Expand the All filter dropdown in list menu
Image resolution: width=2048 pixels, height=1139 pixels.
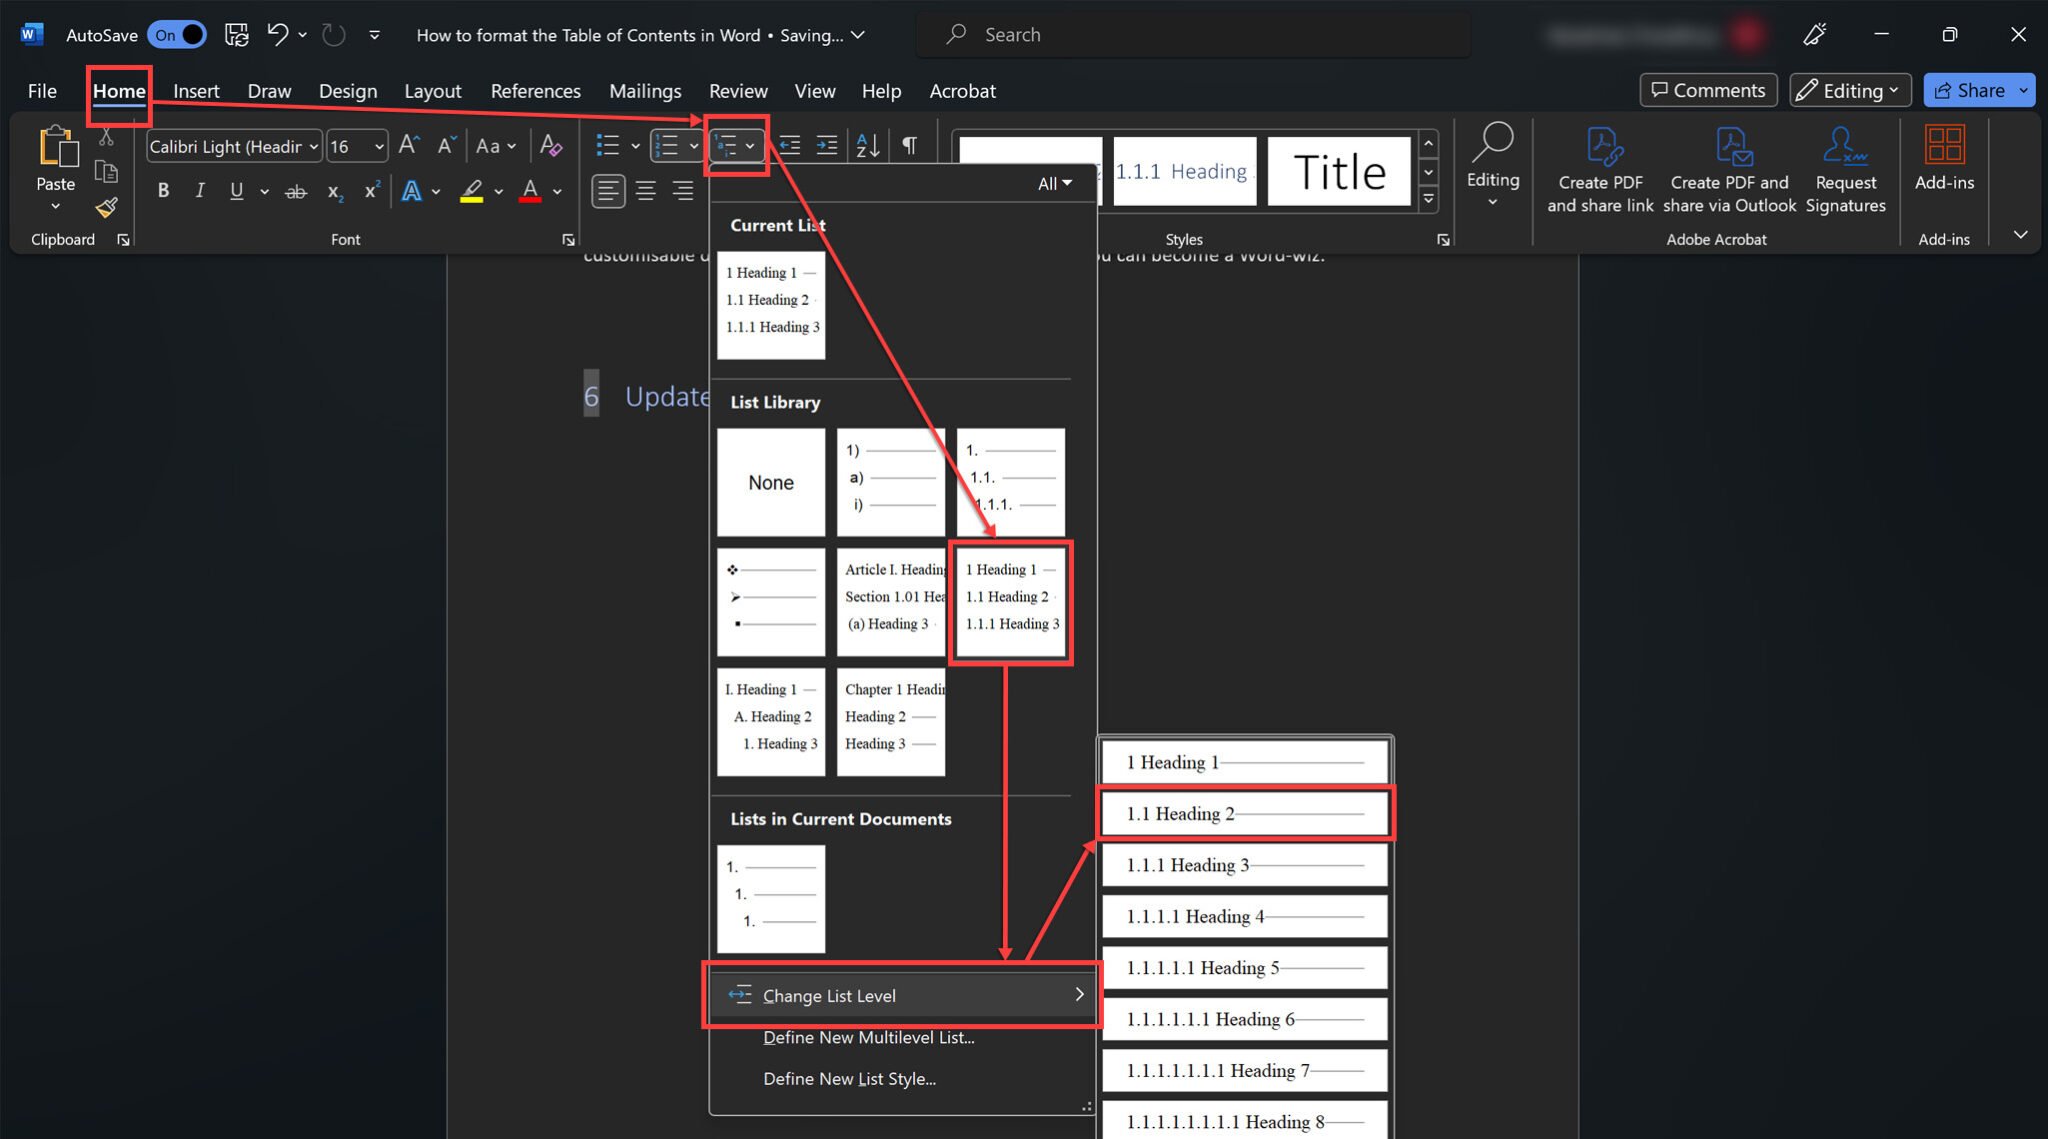point(1054,184)
